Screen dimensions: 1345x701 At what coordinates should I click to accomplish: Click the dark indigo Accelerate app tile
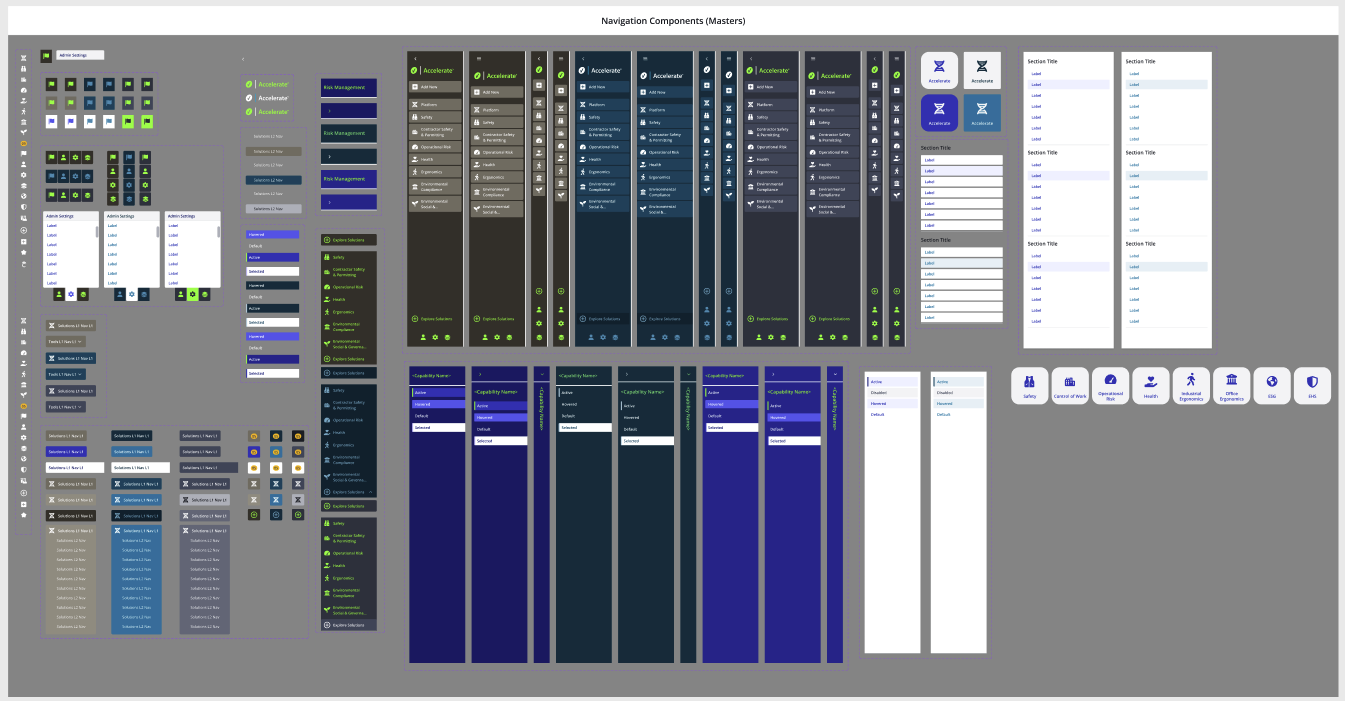939,112
